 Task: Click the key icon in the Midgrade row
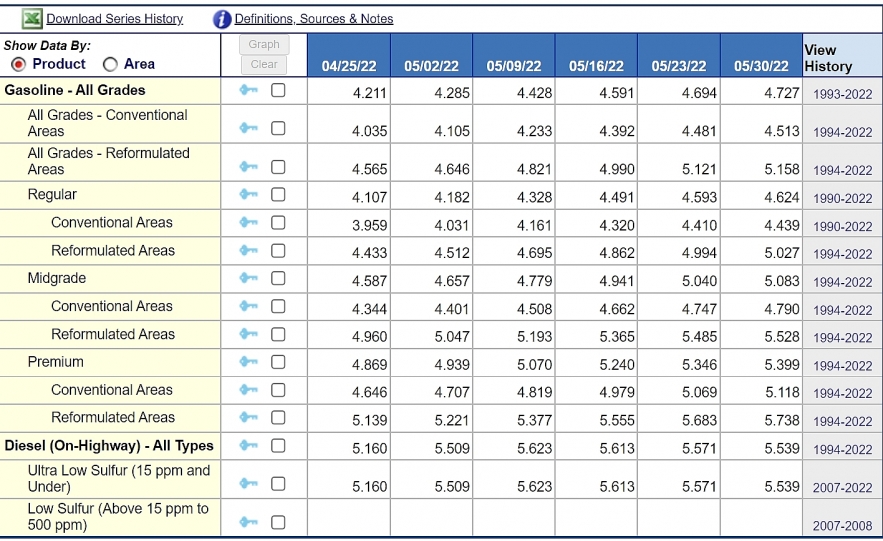(x=249, y=279)
